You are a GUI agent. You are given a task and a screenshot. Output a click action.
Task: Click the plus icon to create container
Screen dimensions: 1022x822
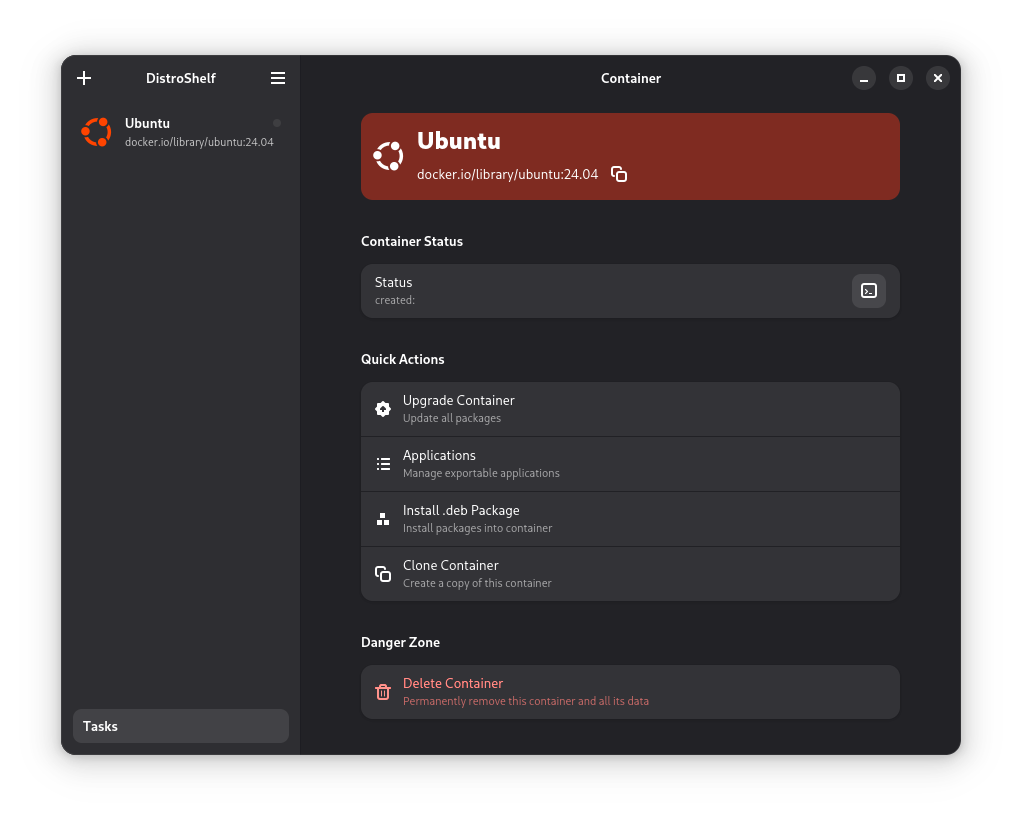click(x=84, y=78)
